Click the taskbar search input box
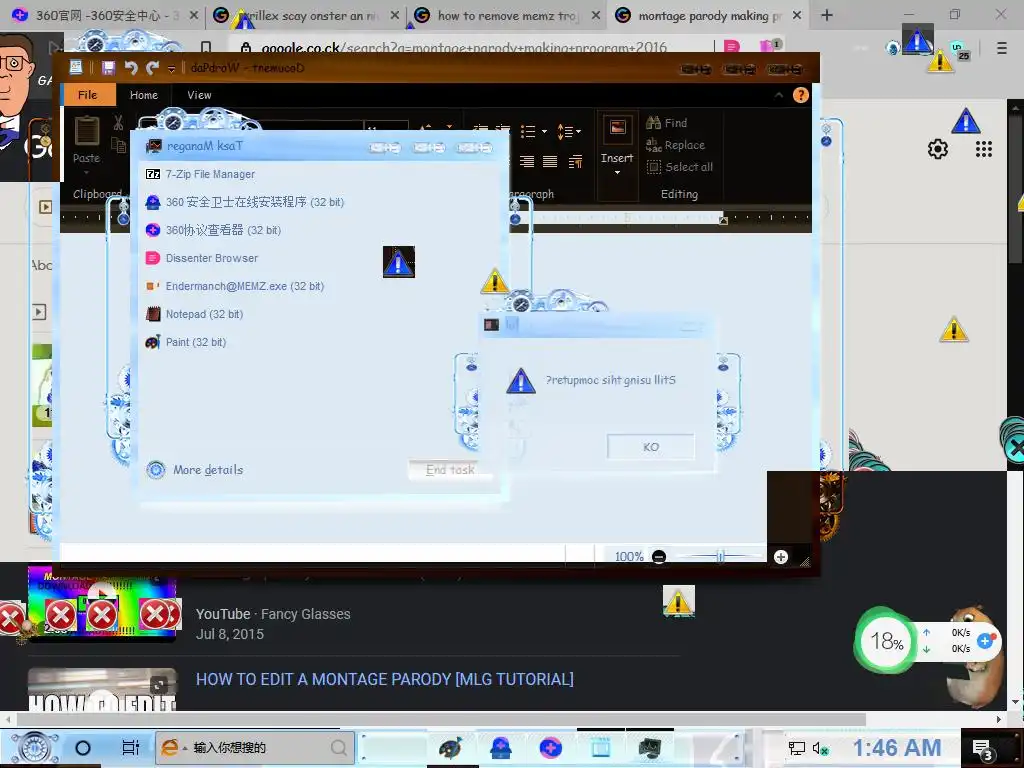The image size is (1024, 768). [255, 748]
